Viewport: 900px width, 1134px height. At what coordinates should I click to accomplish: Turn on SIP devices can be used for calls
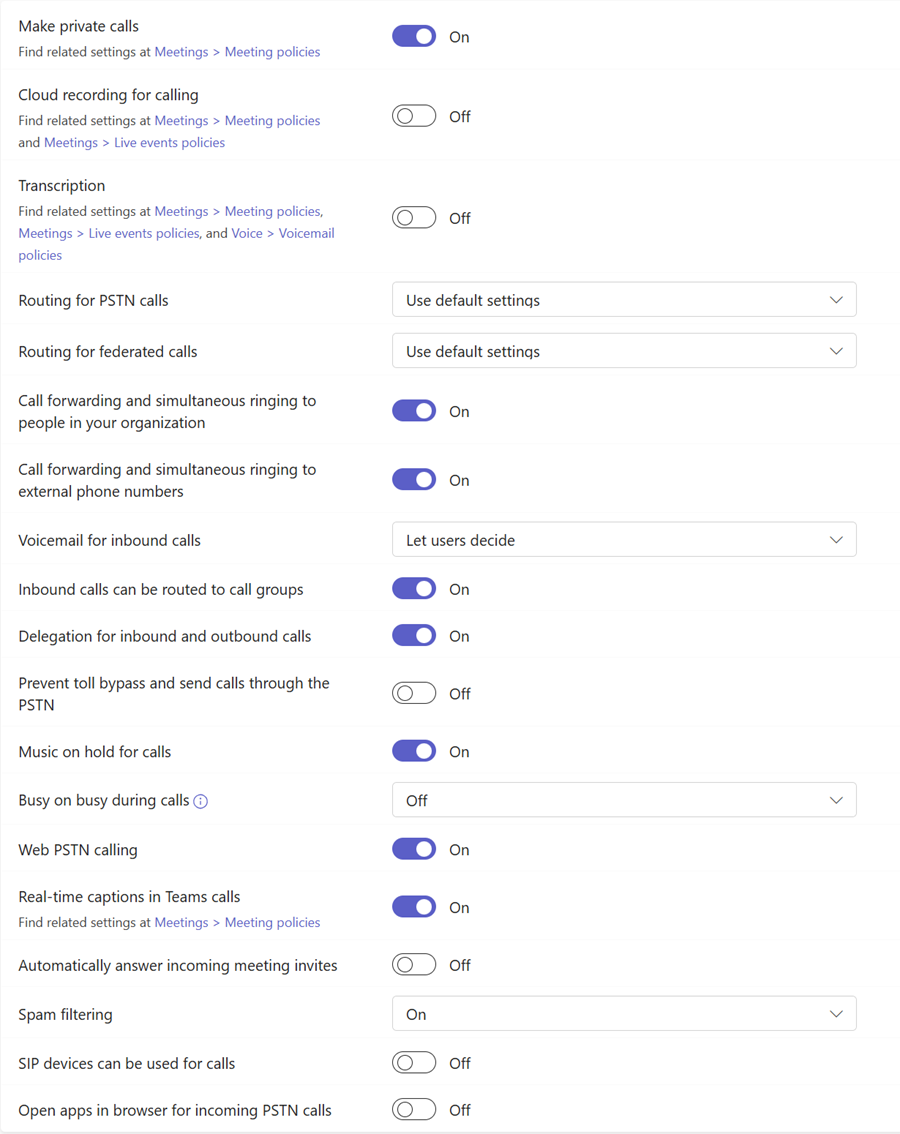click(413, 1062)
